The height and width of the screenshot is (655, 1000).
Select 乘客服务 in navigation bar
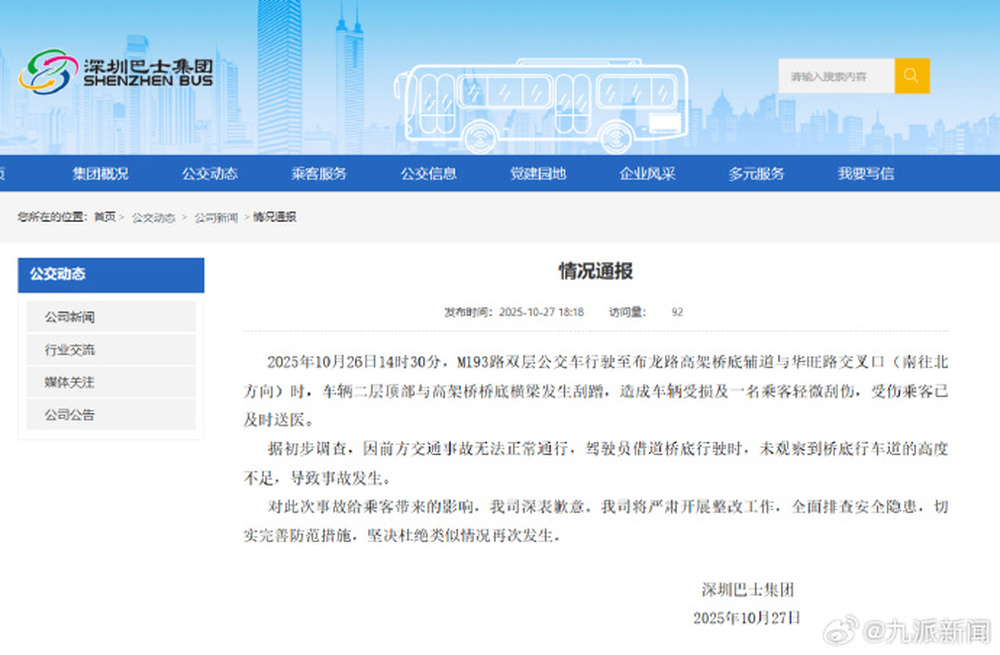point(319,173)
